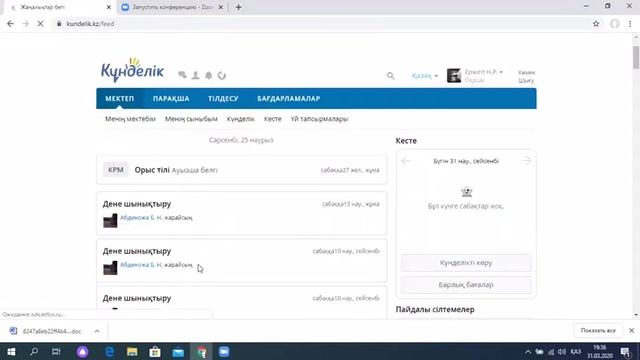Open the friends person icon in header
The height and width of the screenshot is (360, 640).
coord(196,75)
